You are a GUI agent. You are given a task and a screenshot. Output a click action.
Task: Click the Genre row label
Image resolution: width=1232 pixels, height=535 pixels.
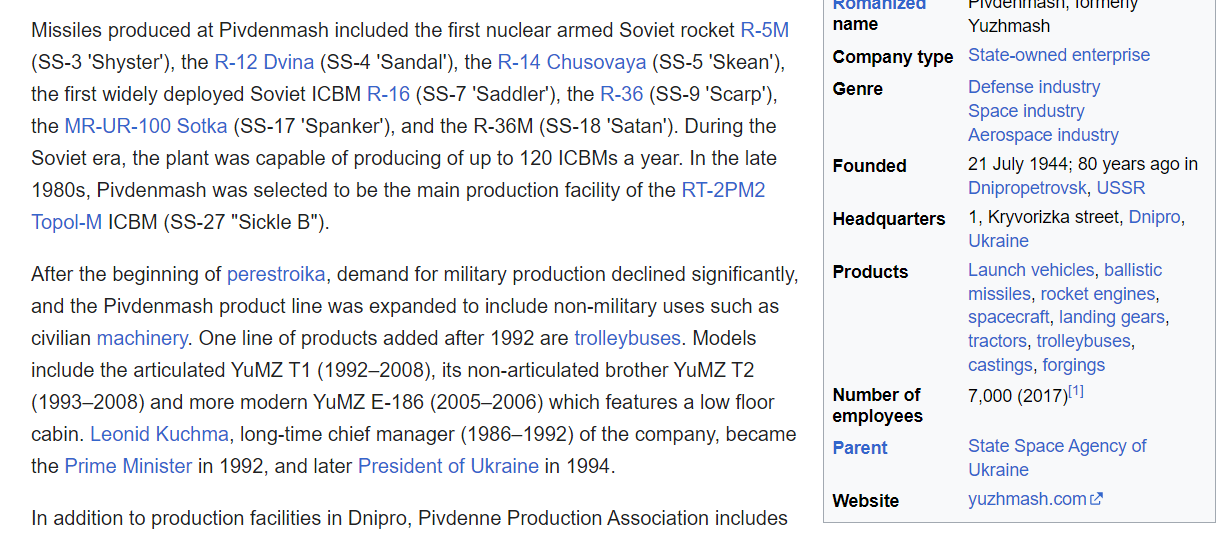[857, 88]
